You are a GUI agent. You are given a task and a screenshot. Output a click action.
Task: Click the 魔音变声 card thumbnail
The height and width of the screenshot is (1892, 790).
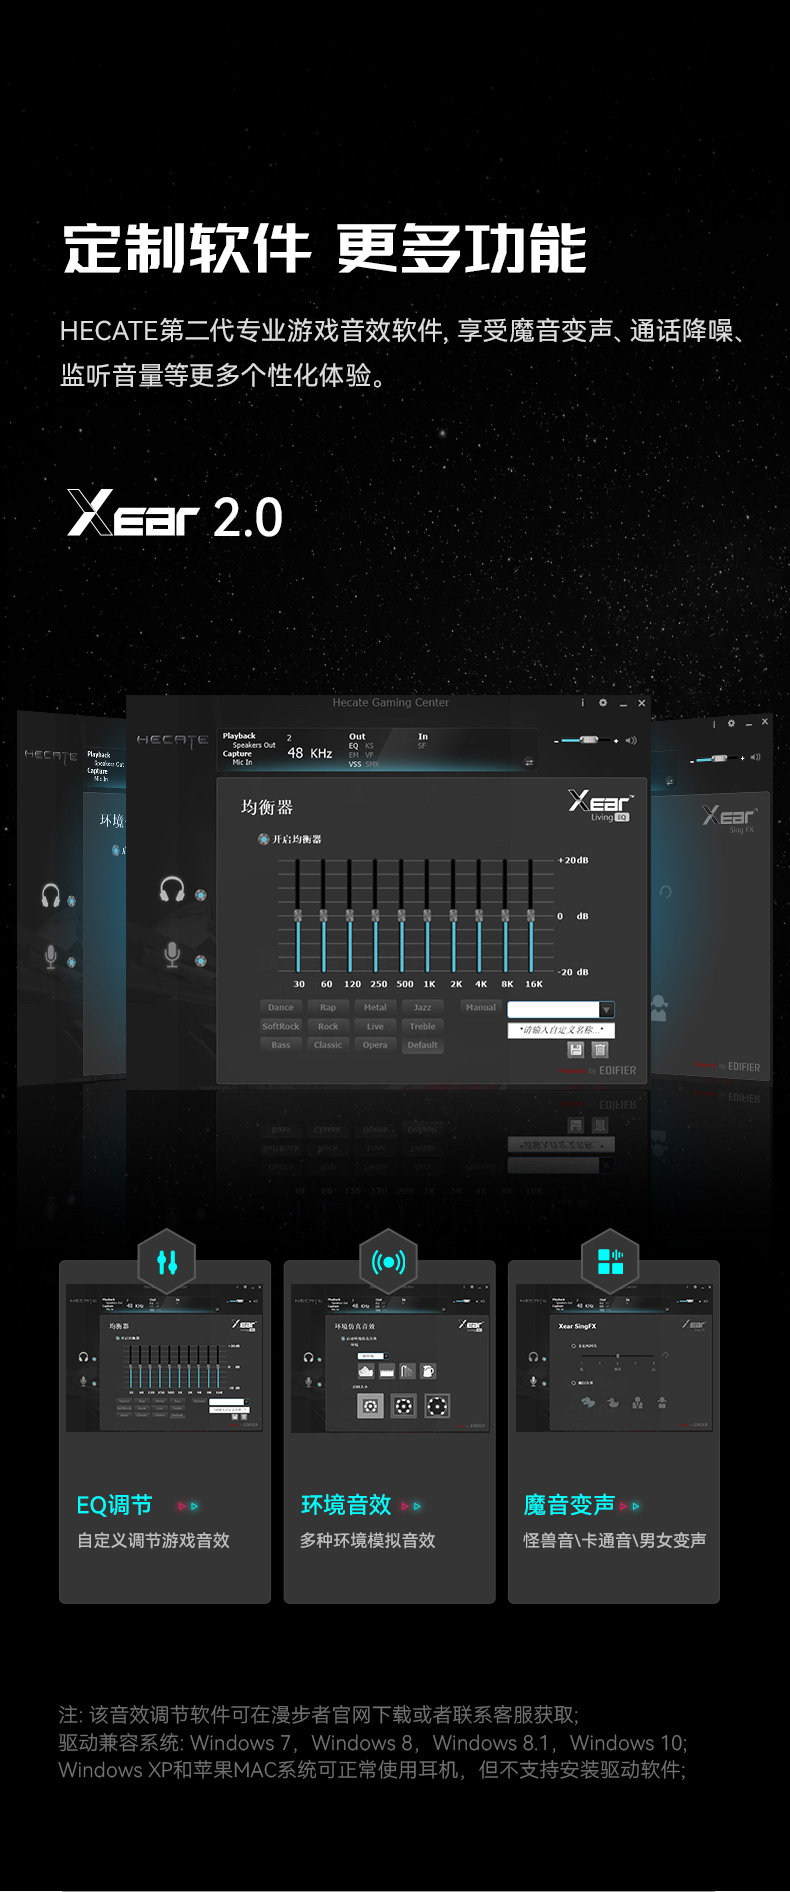click(614, 1360)
